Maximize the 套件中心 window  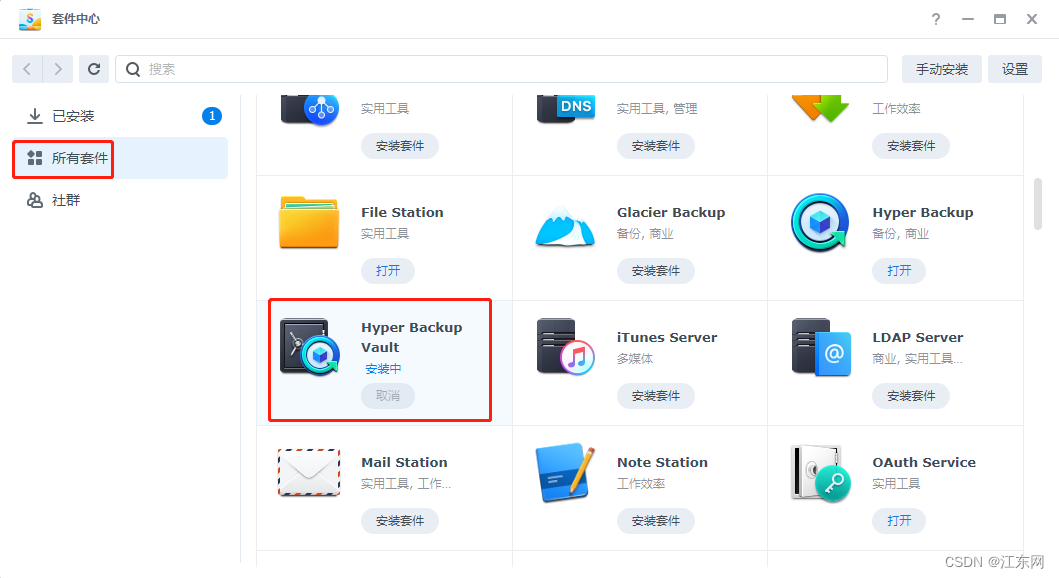click(x=1000, y=19)
